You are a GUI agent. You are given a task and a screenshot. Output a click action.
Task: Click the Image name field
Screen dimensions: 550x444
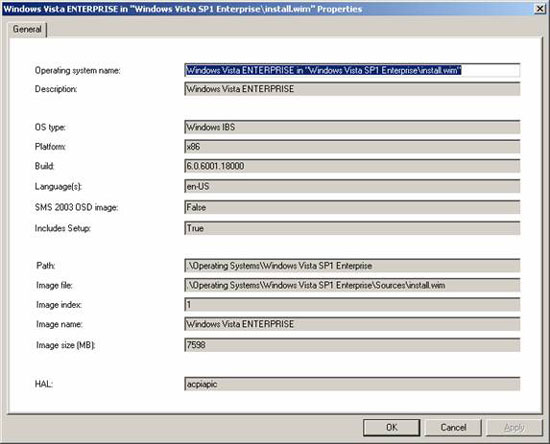(x=352, y=324)
